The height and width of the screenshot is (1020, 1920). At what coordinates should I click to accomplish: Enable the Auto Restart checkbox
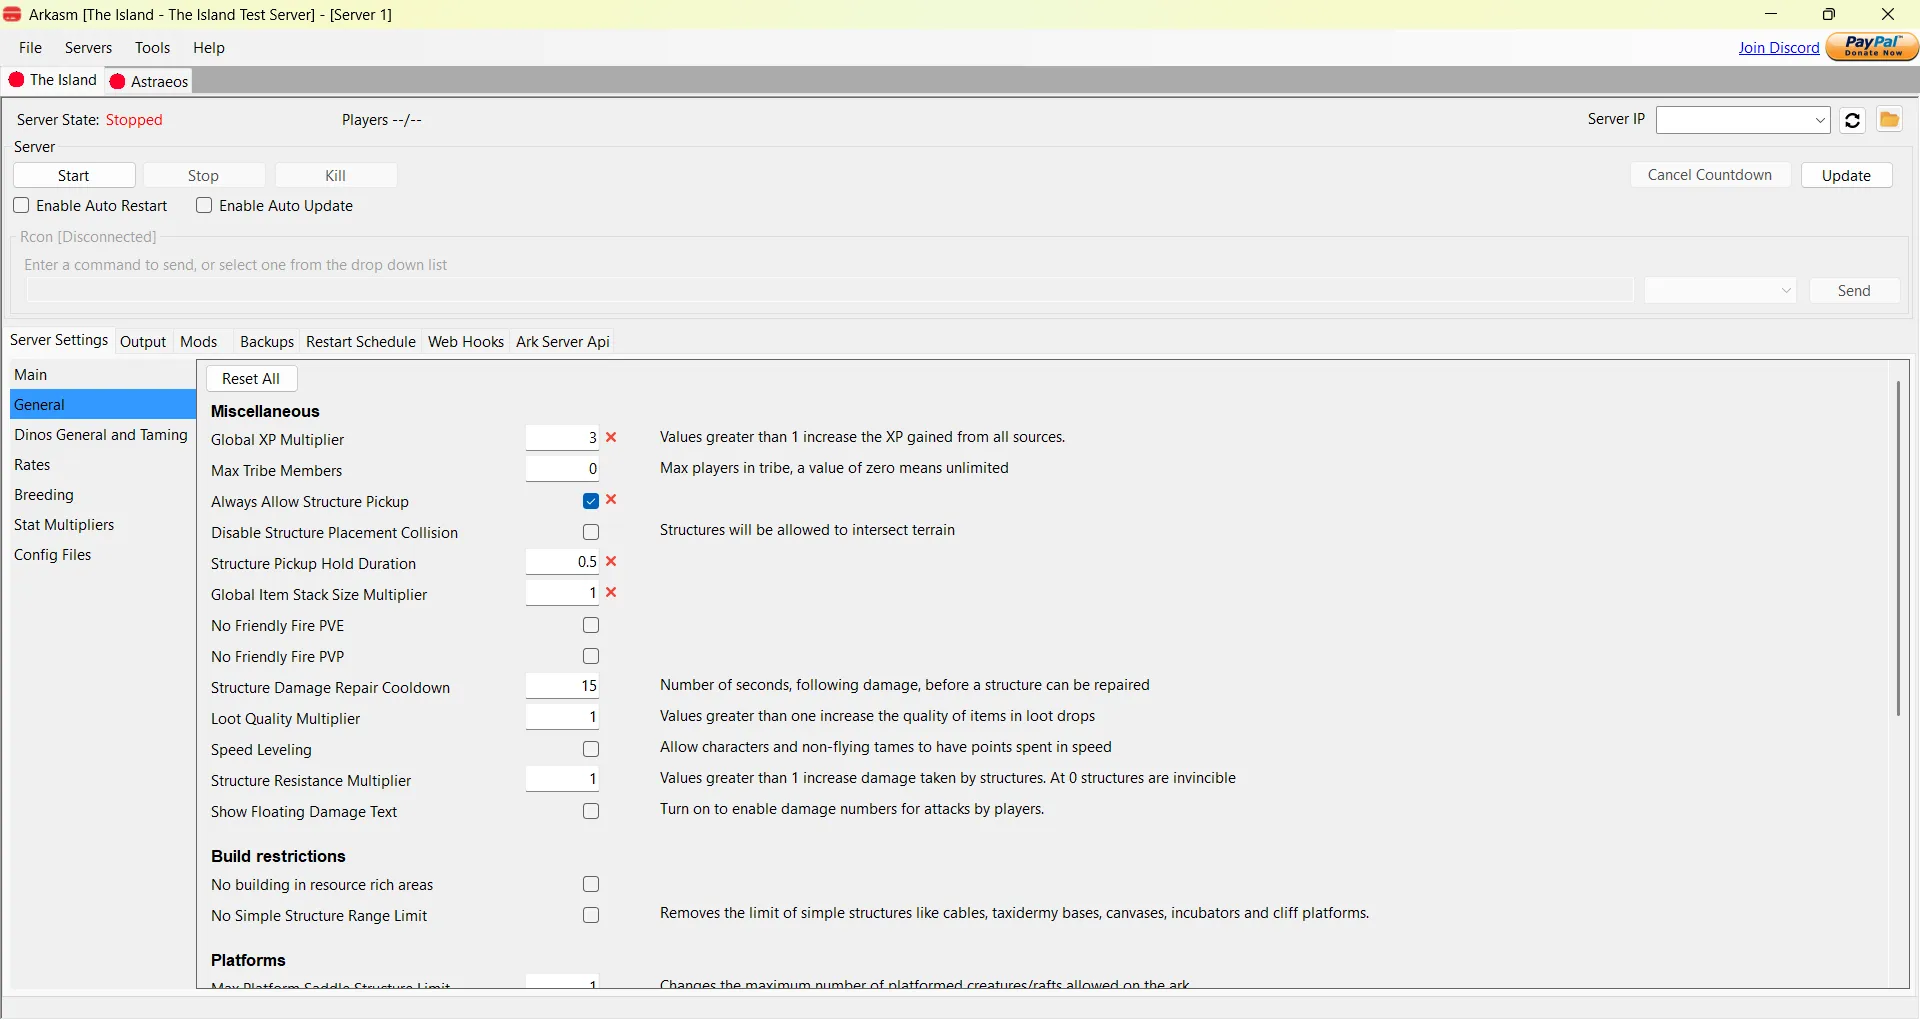[22, 205]
